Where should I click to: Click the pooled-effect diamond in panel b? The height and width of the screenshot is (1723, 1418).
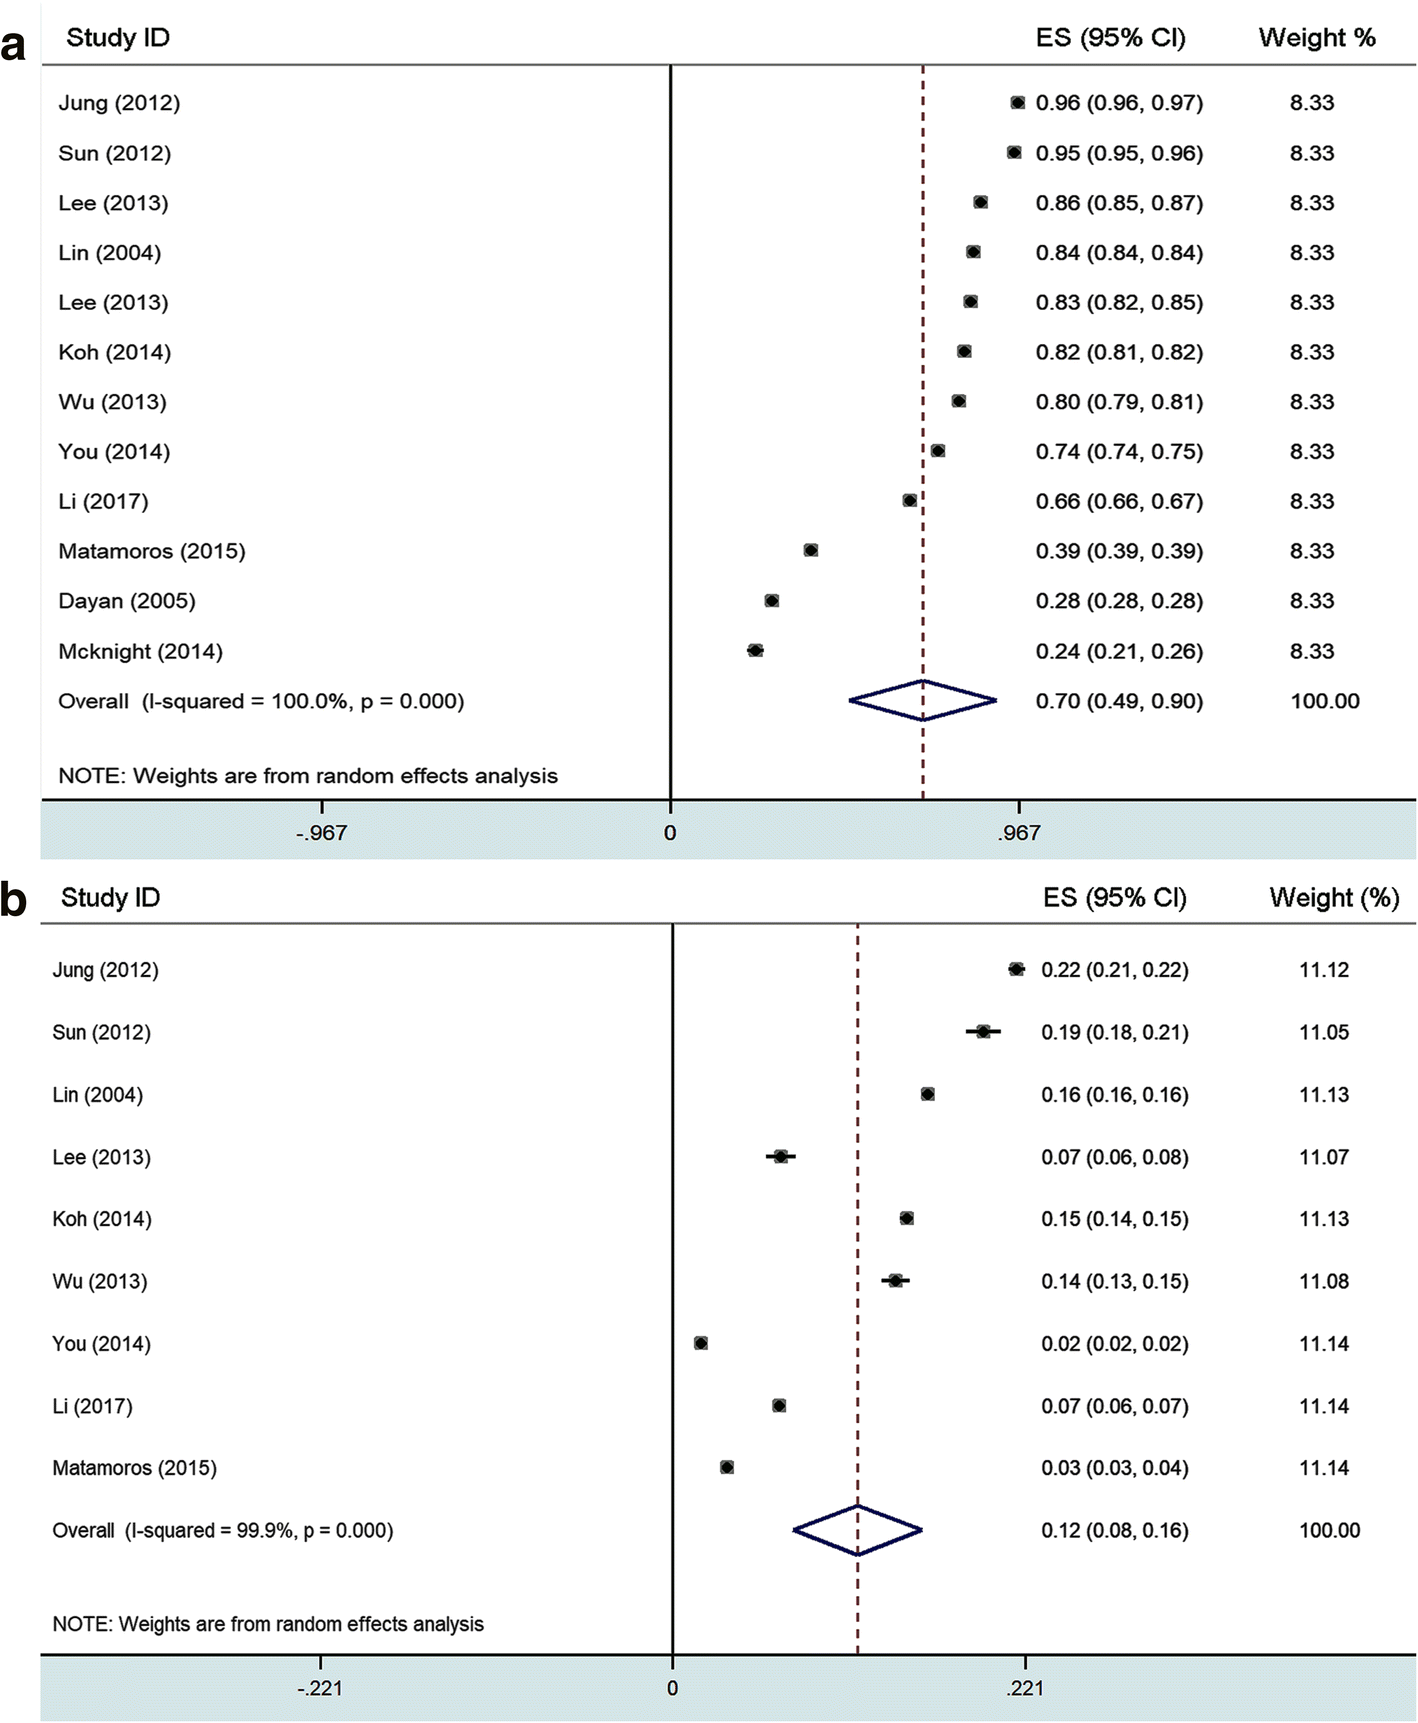857,1530
